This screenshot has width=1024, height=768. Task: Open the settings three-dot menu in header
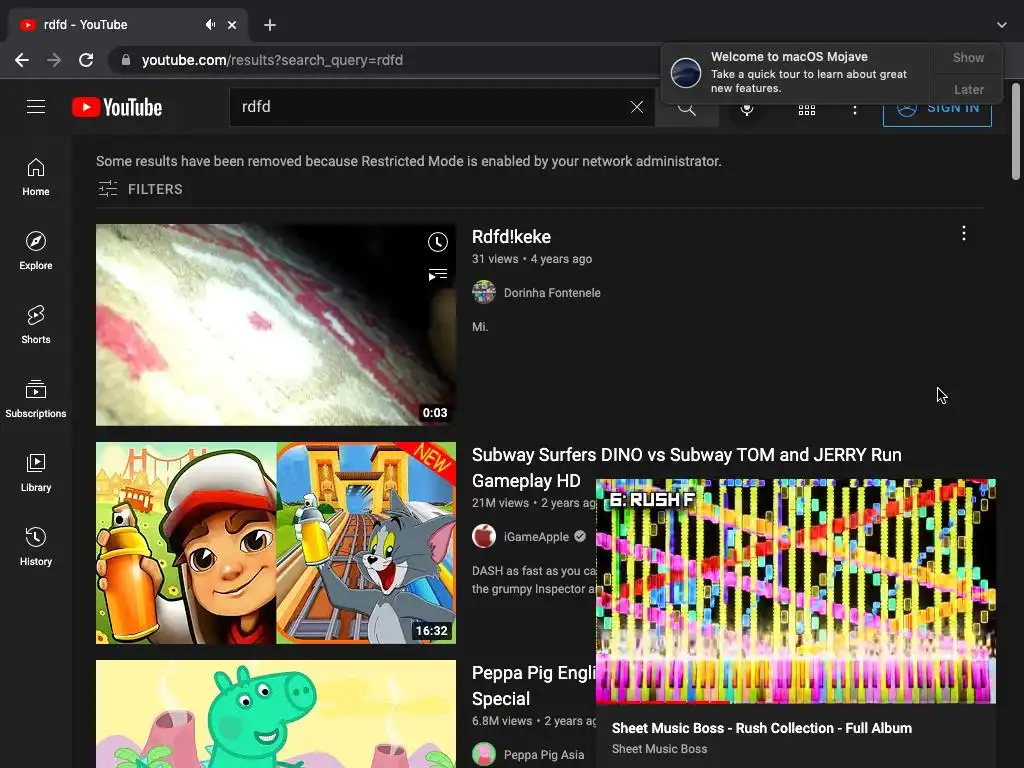(855, 110)
